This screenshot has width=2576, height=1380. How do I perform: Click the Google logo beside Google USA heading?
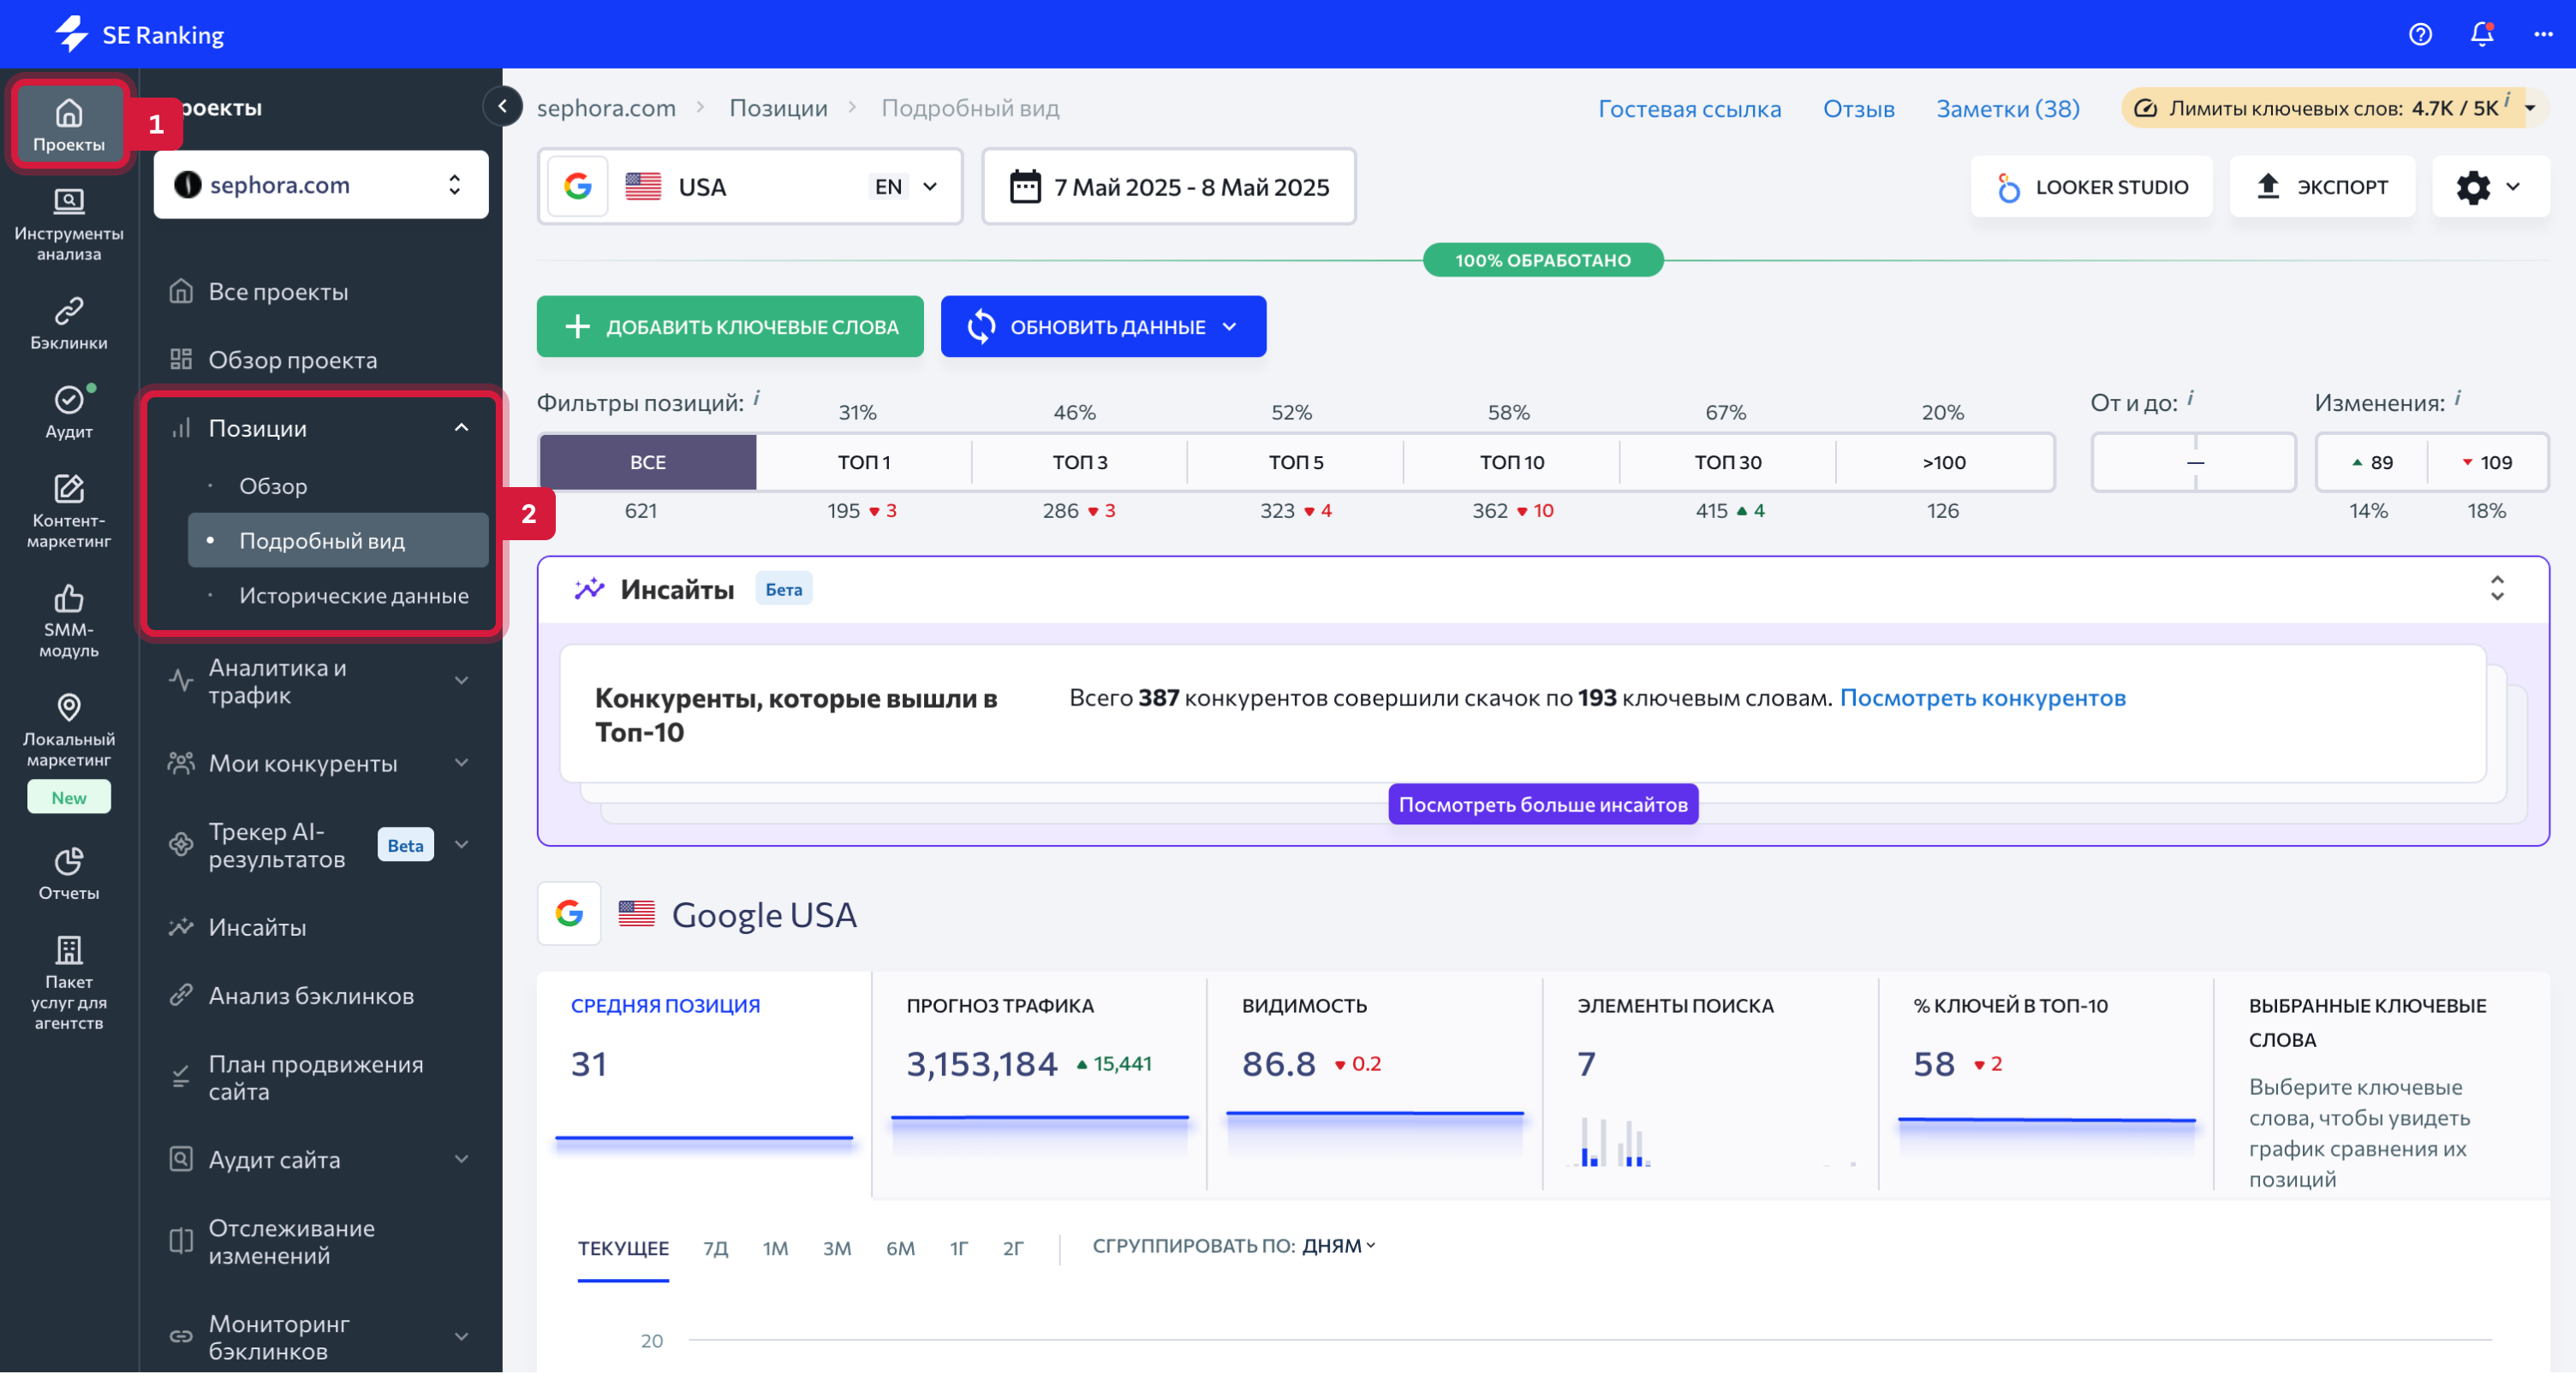click(x=569, y=914)
